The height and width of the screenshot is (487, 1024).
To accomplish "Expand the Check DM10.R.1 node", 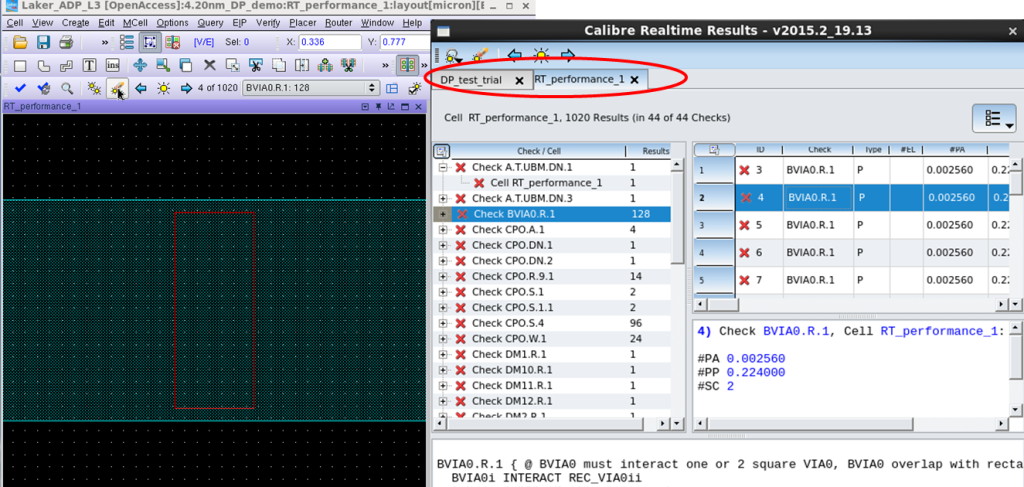I will [443, 370].
